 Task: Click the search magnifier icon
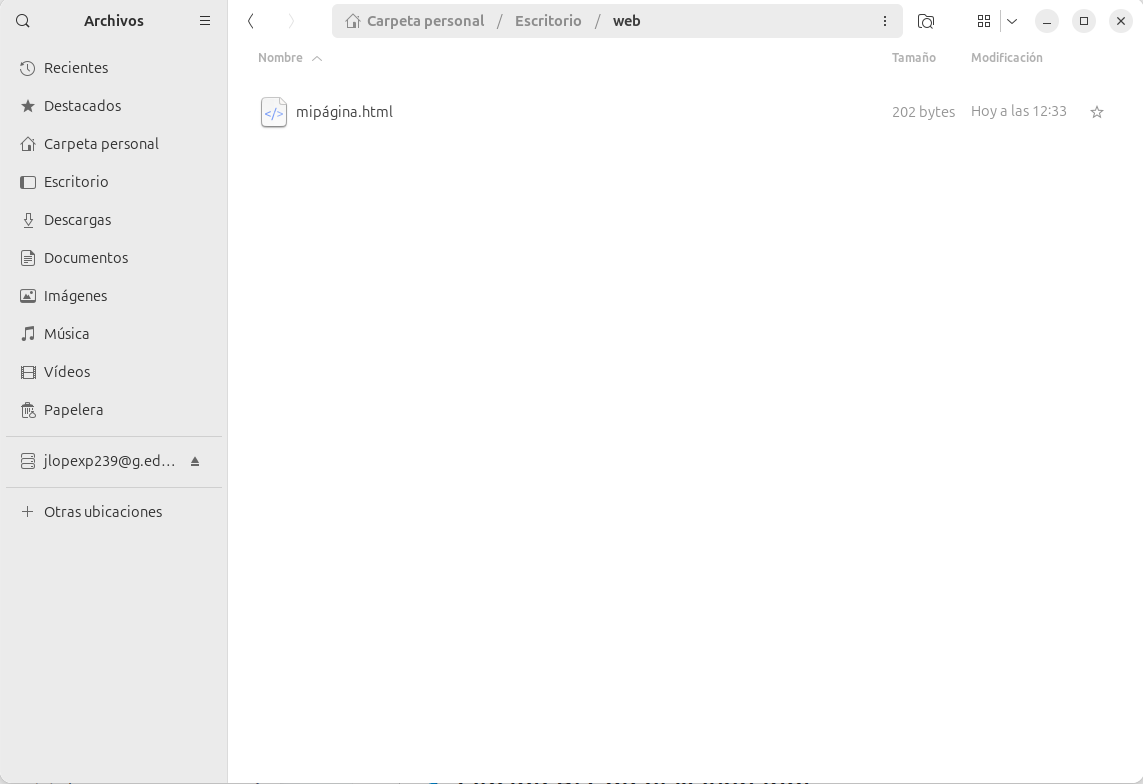23,21
